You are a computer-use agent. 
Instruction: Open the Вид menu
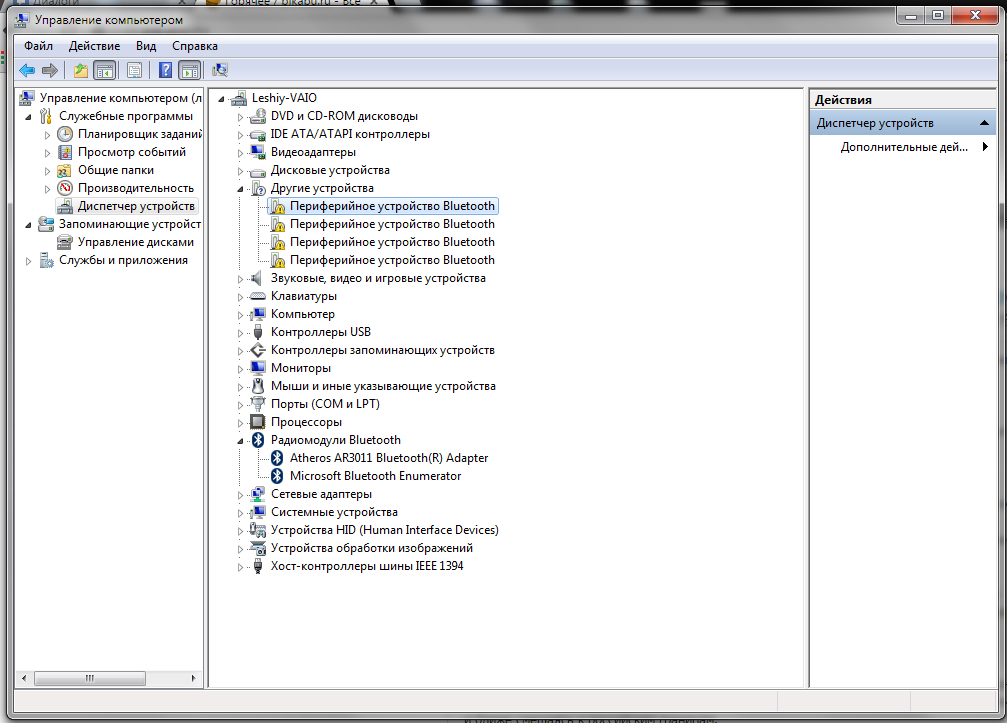tap(146, 46)
